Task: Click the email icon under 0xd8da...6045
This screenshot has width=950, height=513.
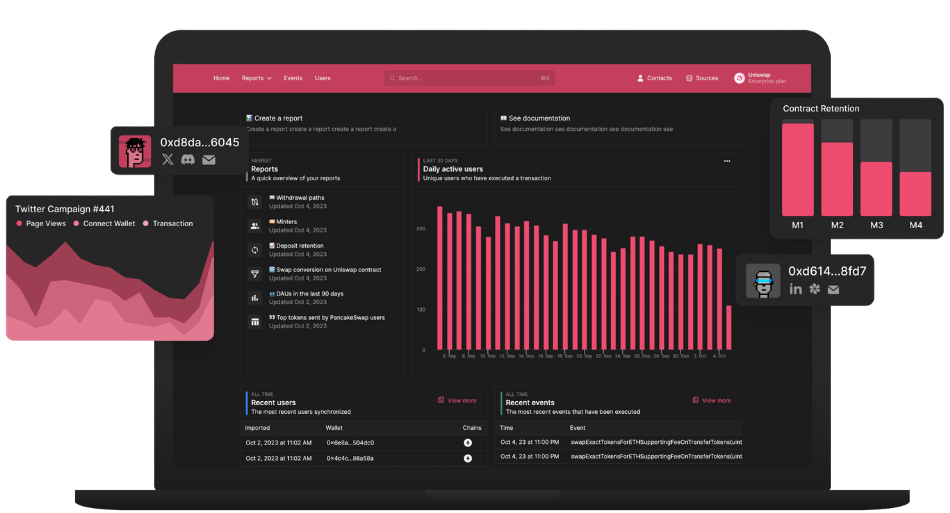Action: [x=209, y=159]
